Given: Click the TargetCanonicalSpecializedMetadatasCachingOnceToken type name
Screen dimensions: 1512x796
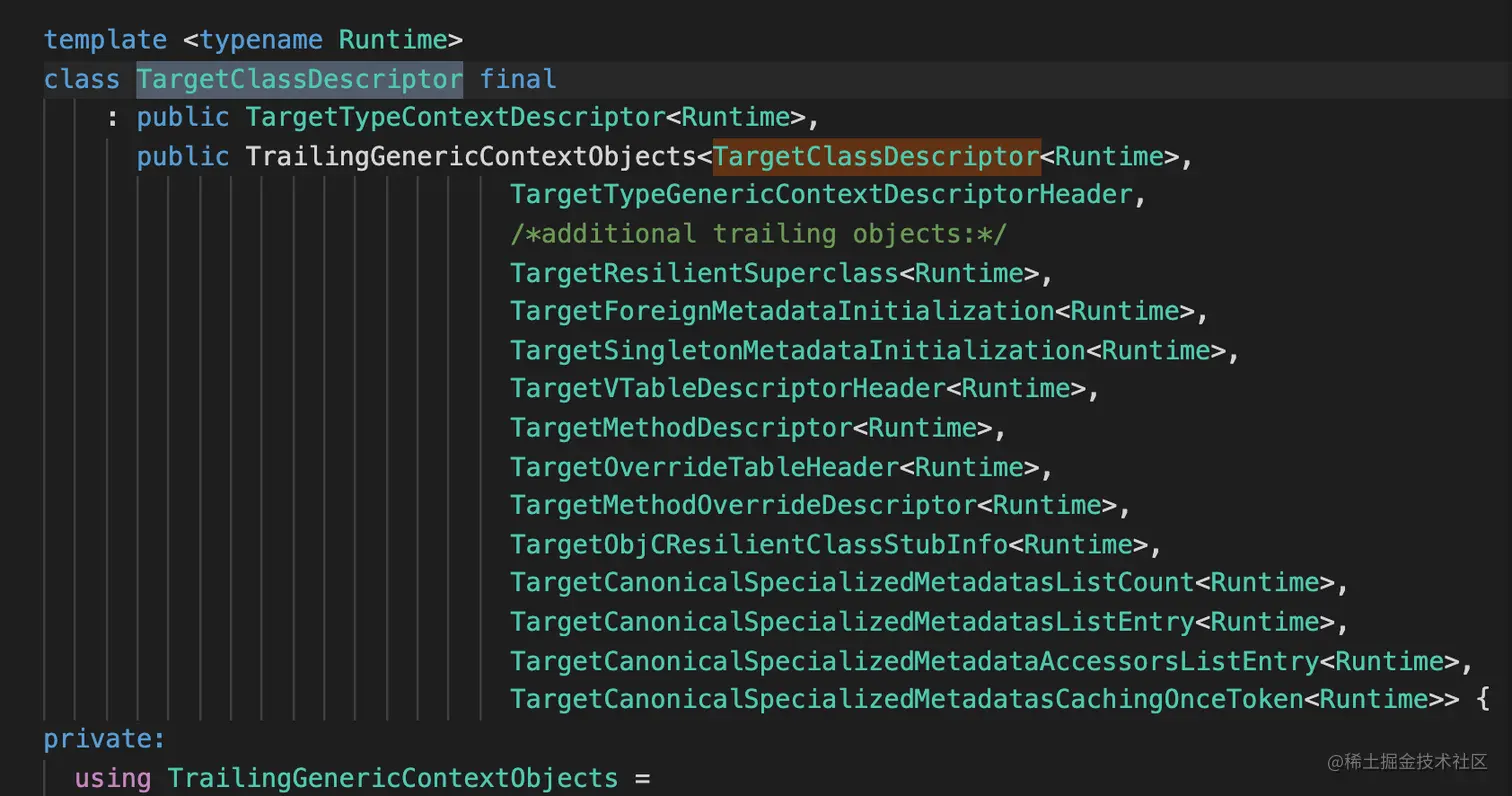Looking at the screenshot, I should pyautogui.click(x=906, y=699).
